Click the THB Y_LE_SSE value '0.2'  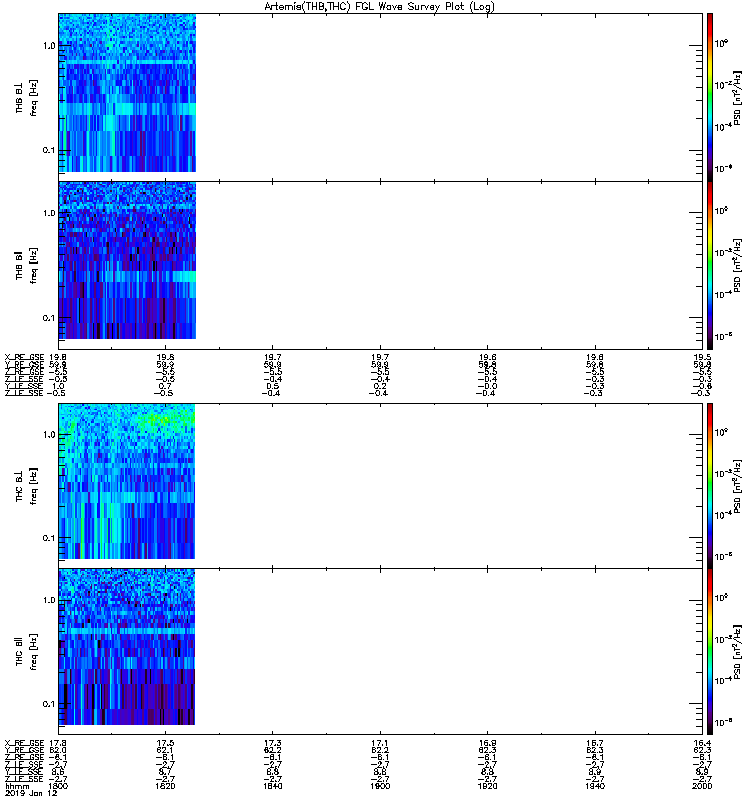point(380,386)
